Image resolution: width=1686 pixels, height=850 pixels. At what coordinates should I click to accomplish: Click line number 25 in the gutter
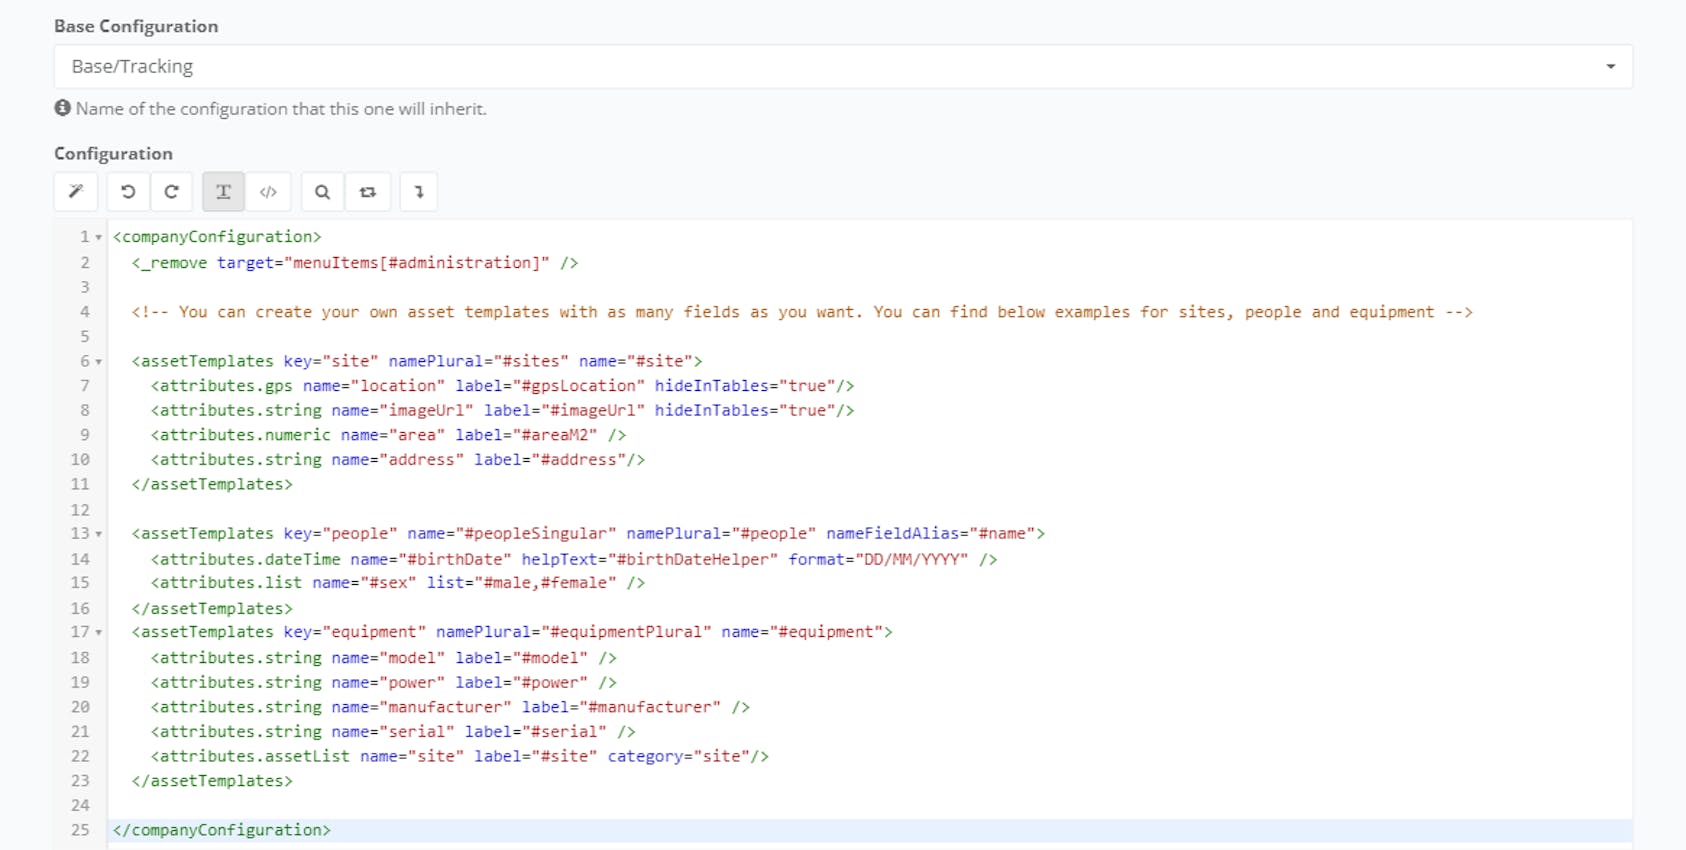coord(80,830)
